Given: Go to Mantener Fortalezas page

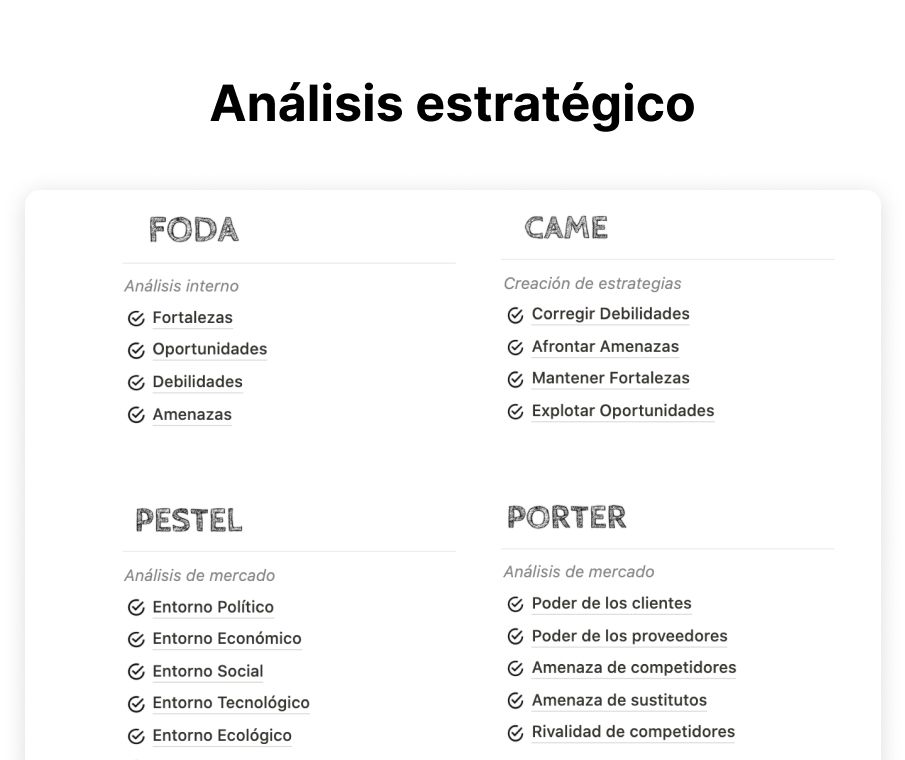Looking at the screenshot, I should click(x=610, y=379).
